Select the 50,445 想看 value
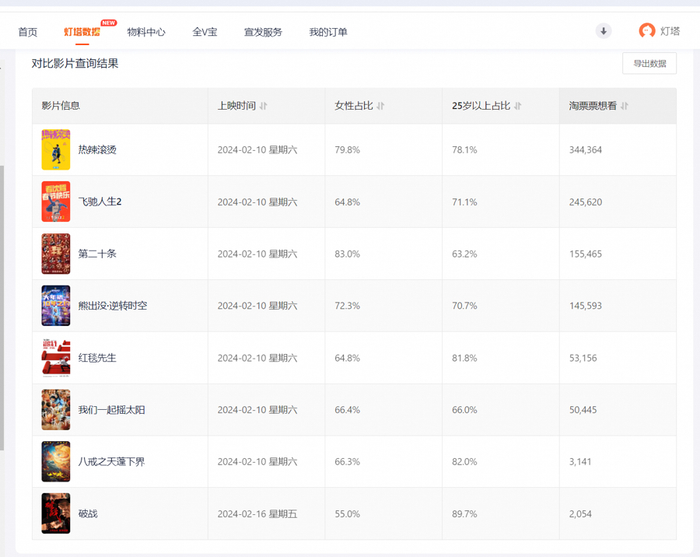700x557 pixels. (583, 410)
